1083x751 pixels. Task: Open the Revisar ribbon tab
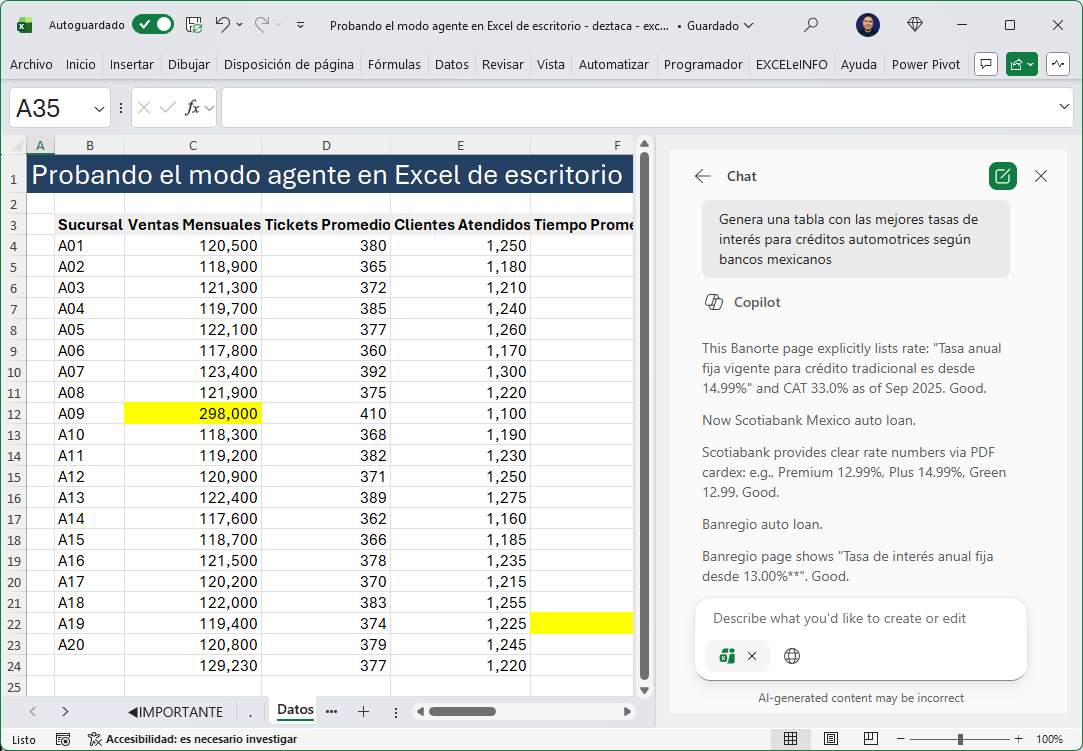(502, 64)
